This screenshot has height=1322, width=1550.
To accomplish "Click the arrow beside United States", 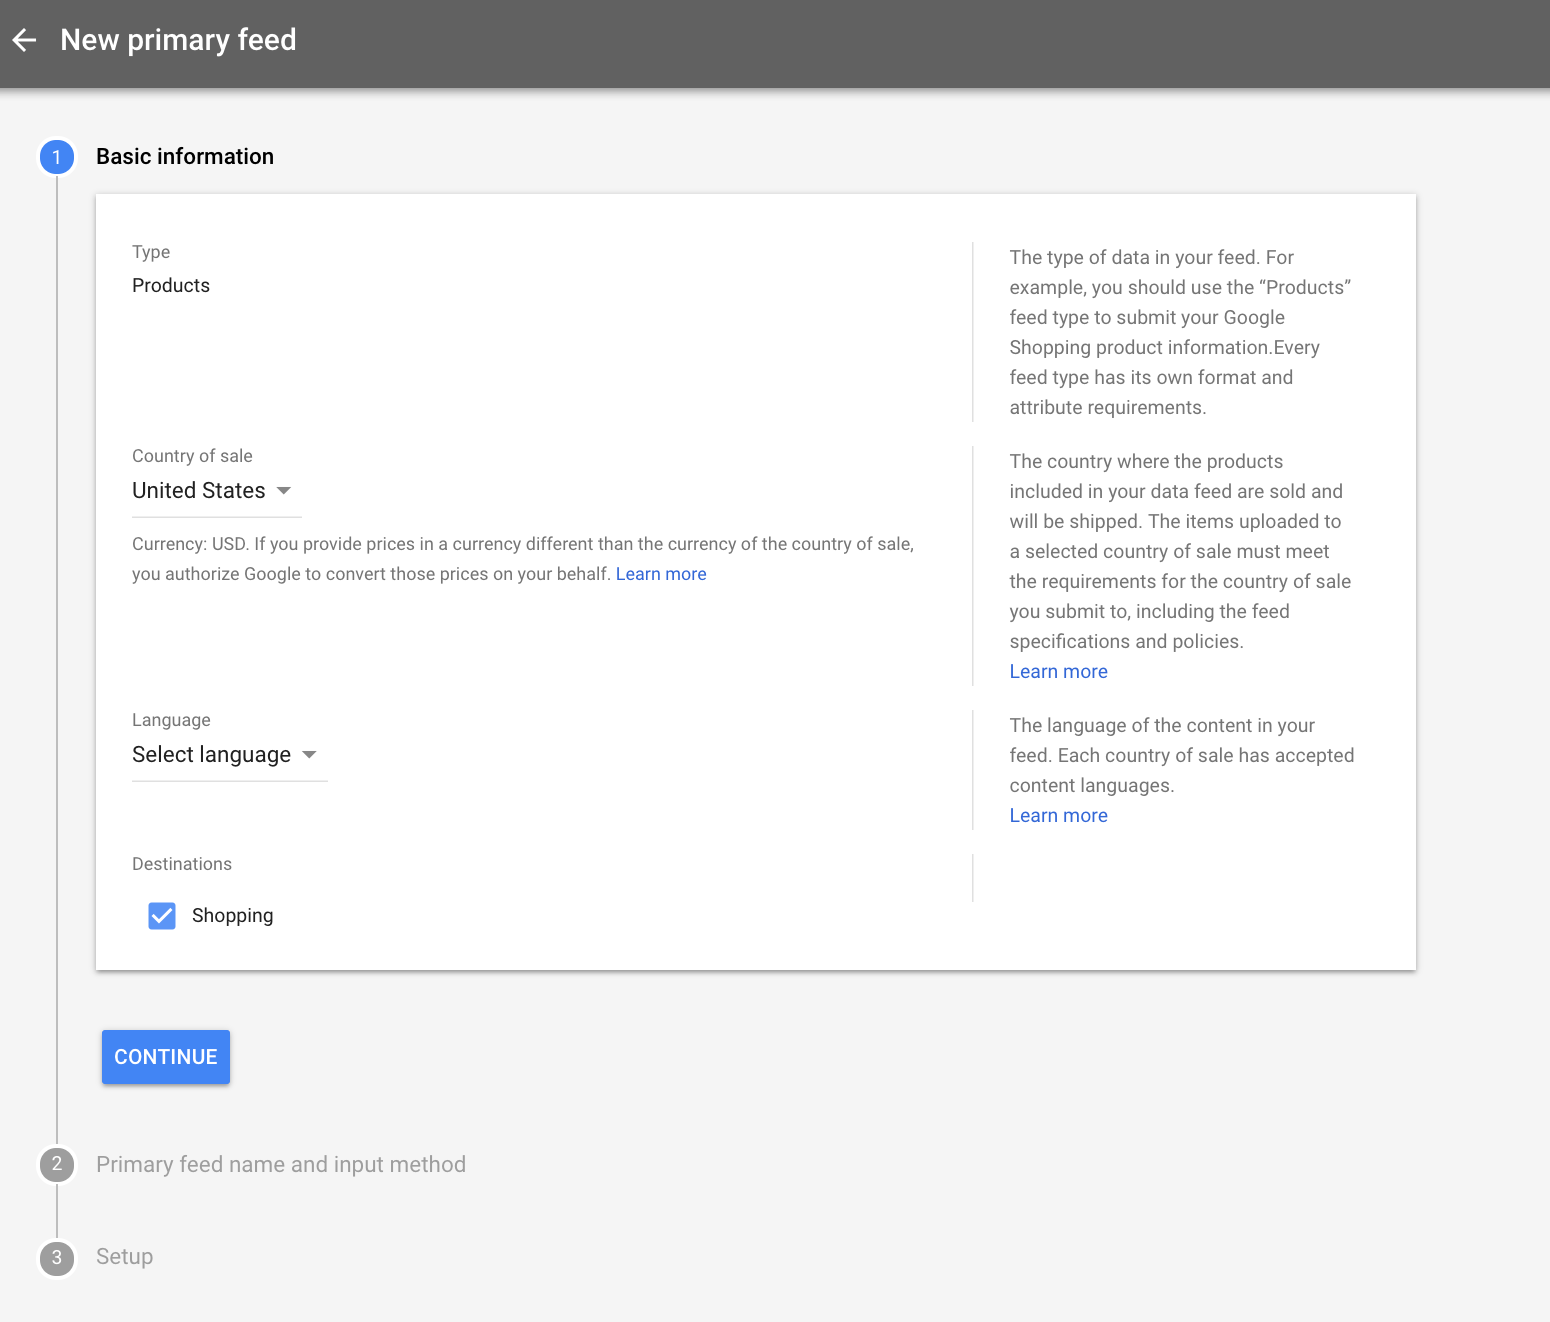I will pyautogui.click(x=284, y=491).
